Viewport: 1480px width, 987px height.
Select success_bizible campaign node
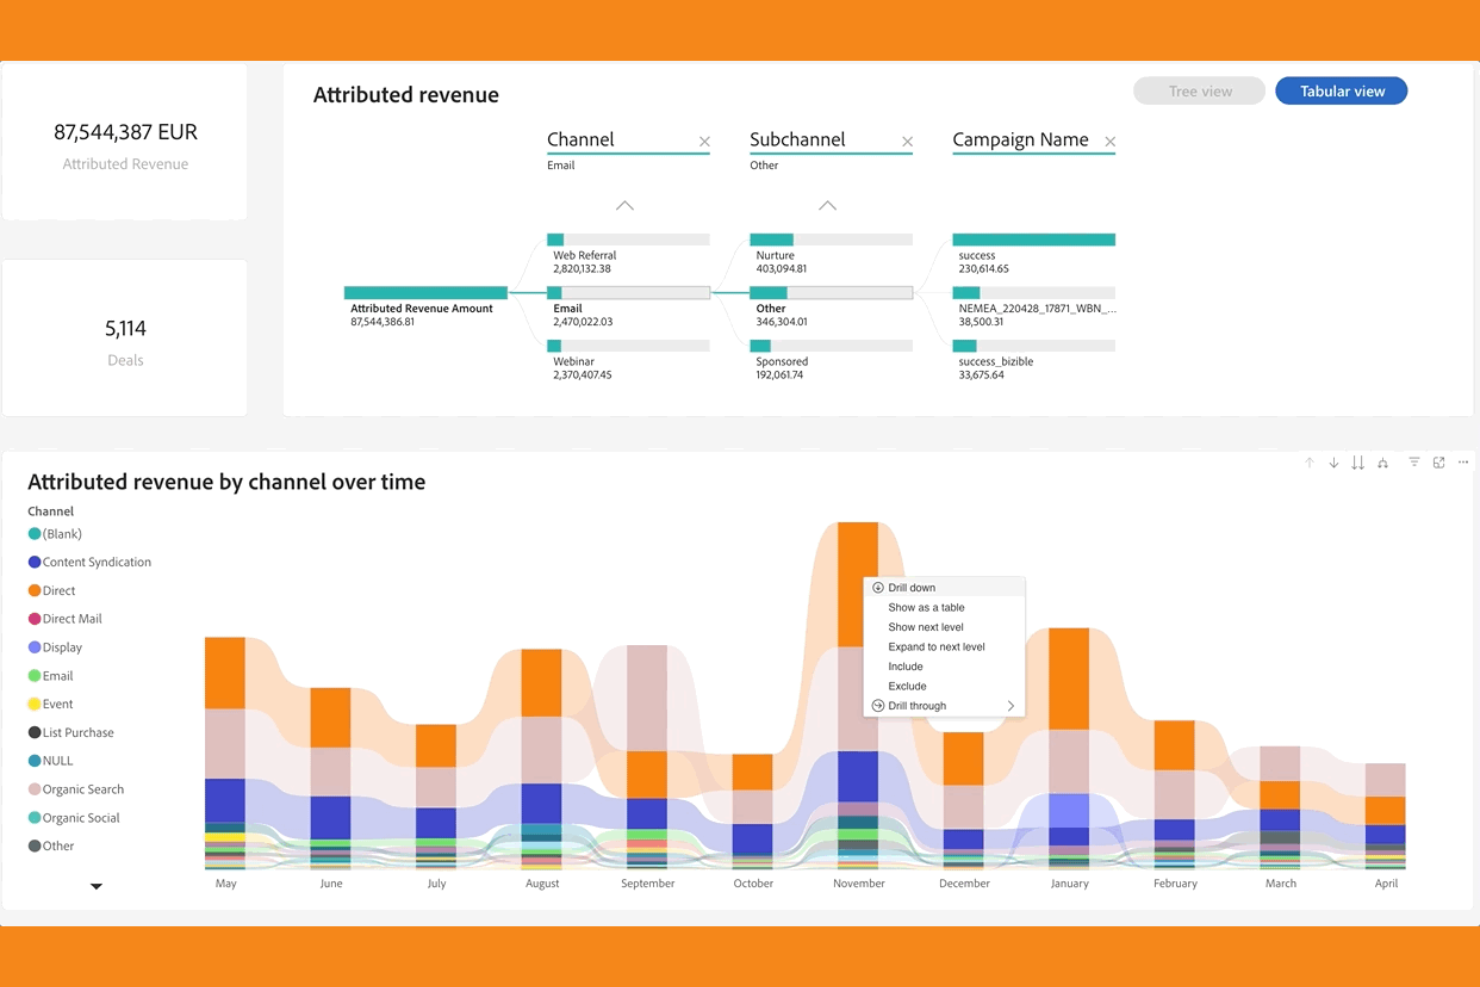pos(1034,360)
